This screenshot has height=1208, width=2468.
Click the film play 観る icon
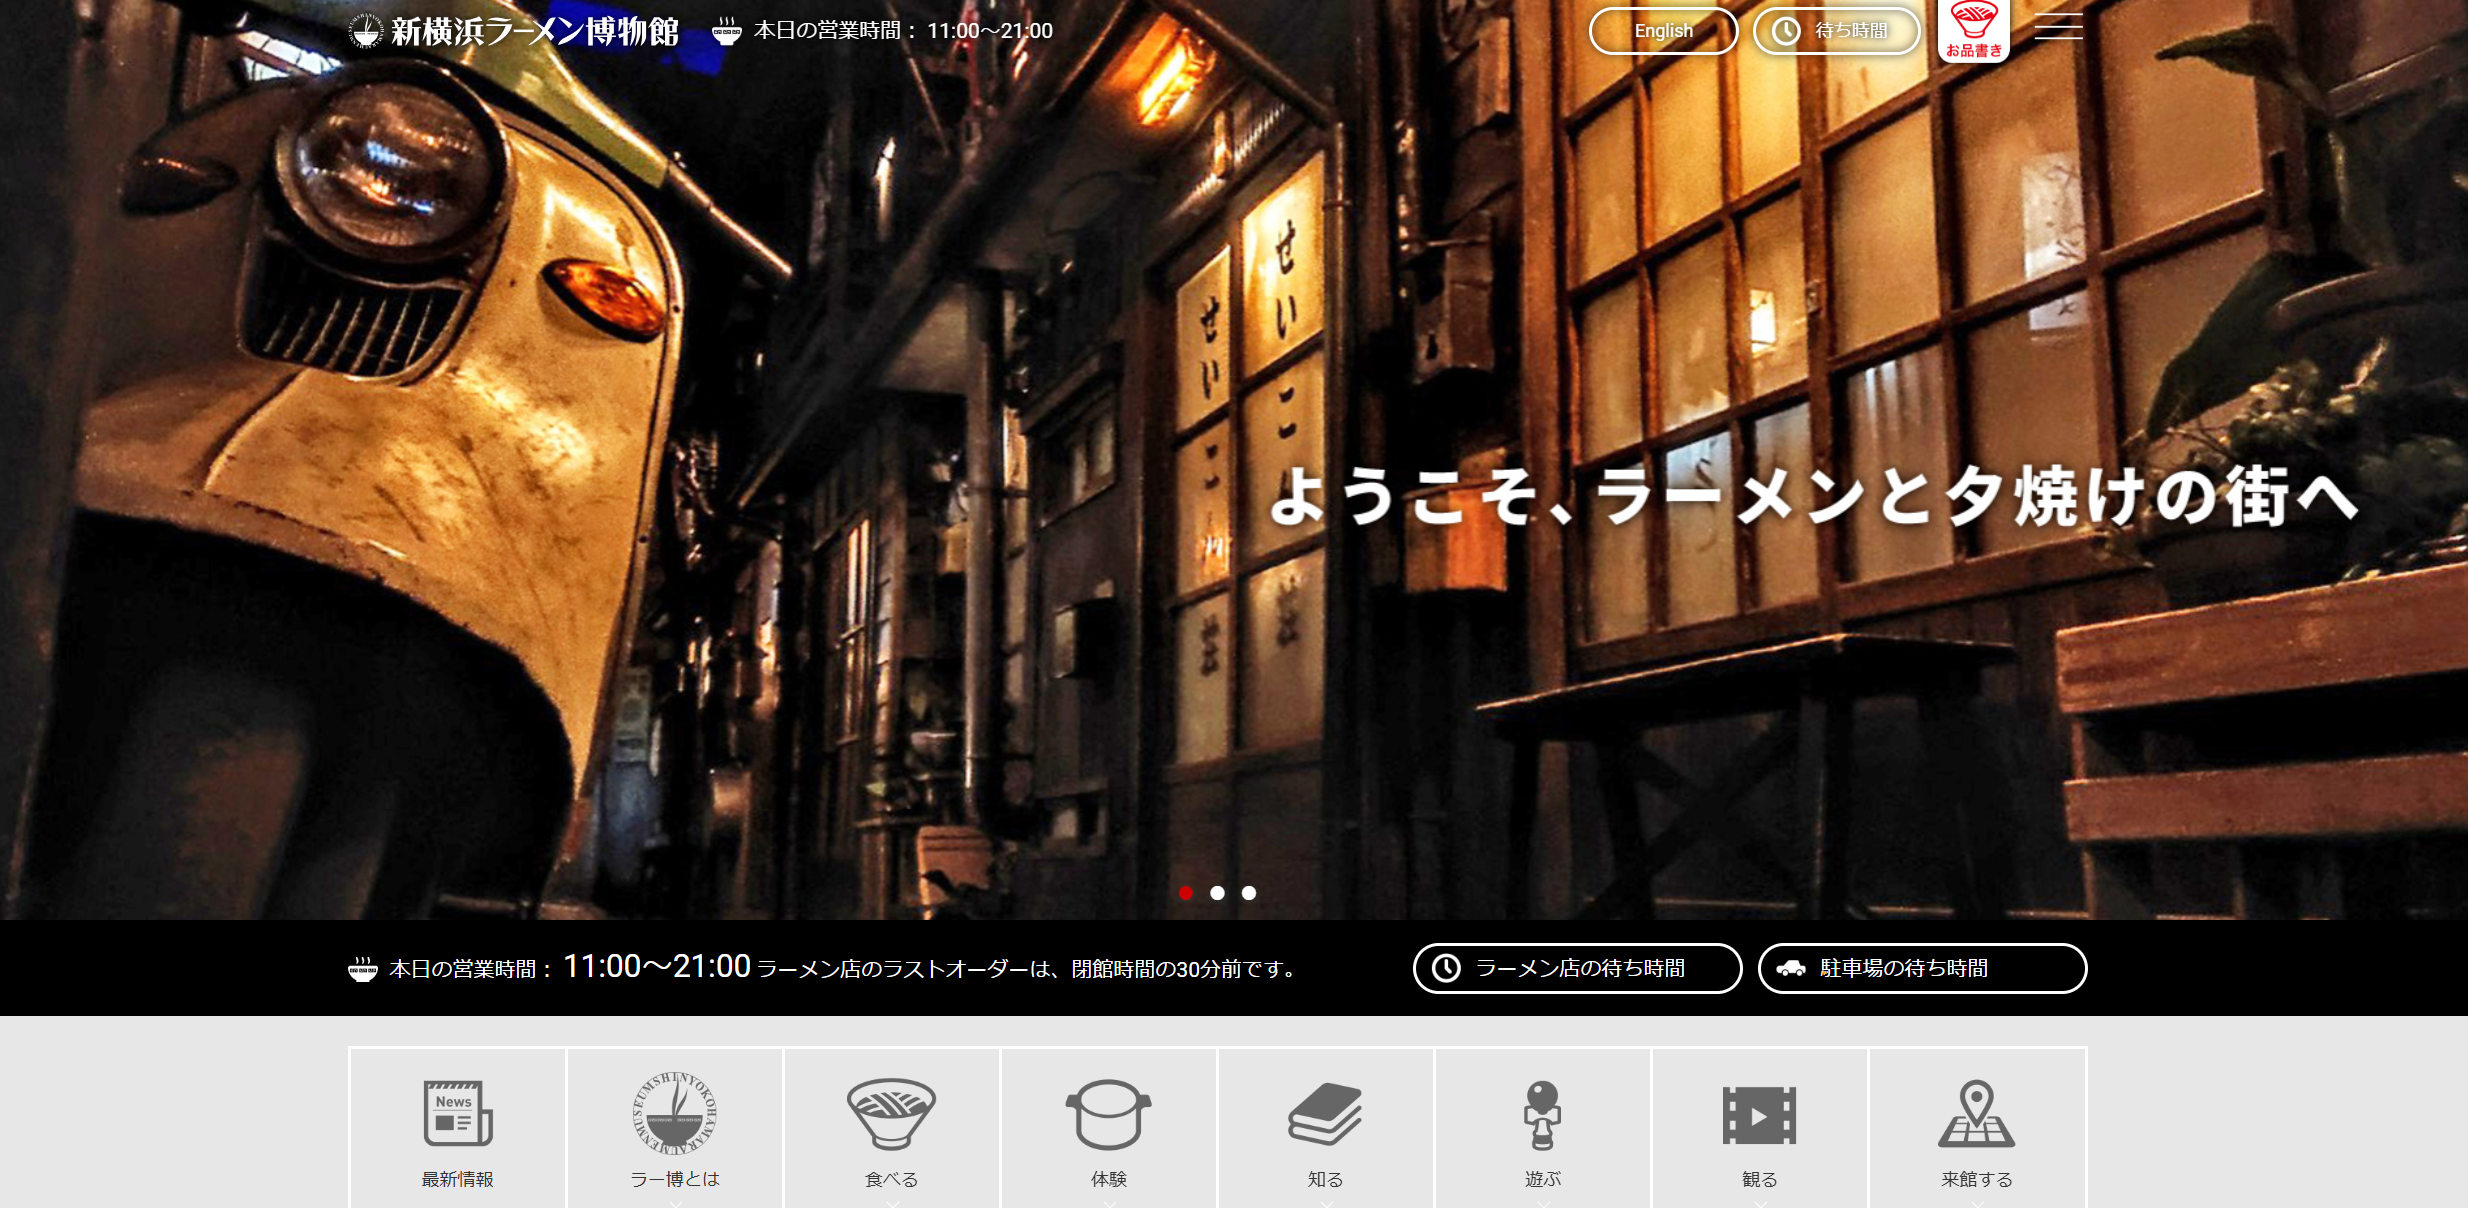coord(1759,1114)
